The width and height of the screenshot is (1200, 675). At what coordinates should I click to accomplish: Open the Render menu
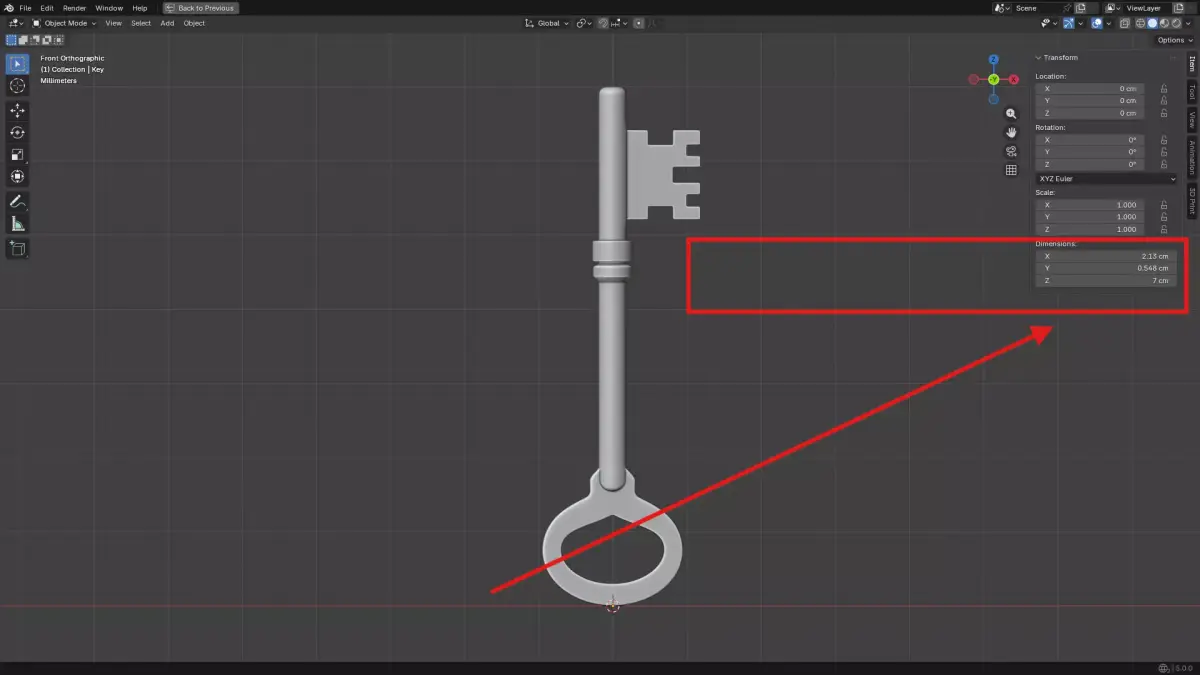(x=75, y=8)
